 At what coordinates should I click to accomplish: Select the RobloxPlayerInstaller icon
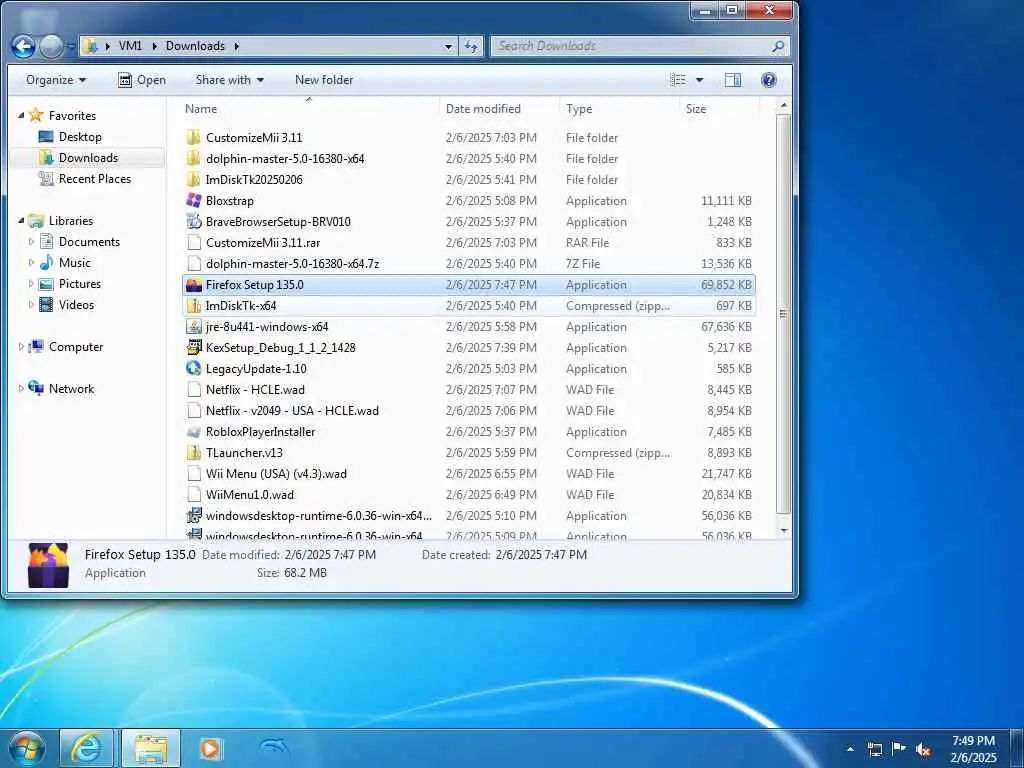(x=193, y=432)
